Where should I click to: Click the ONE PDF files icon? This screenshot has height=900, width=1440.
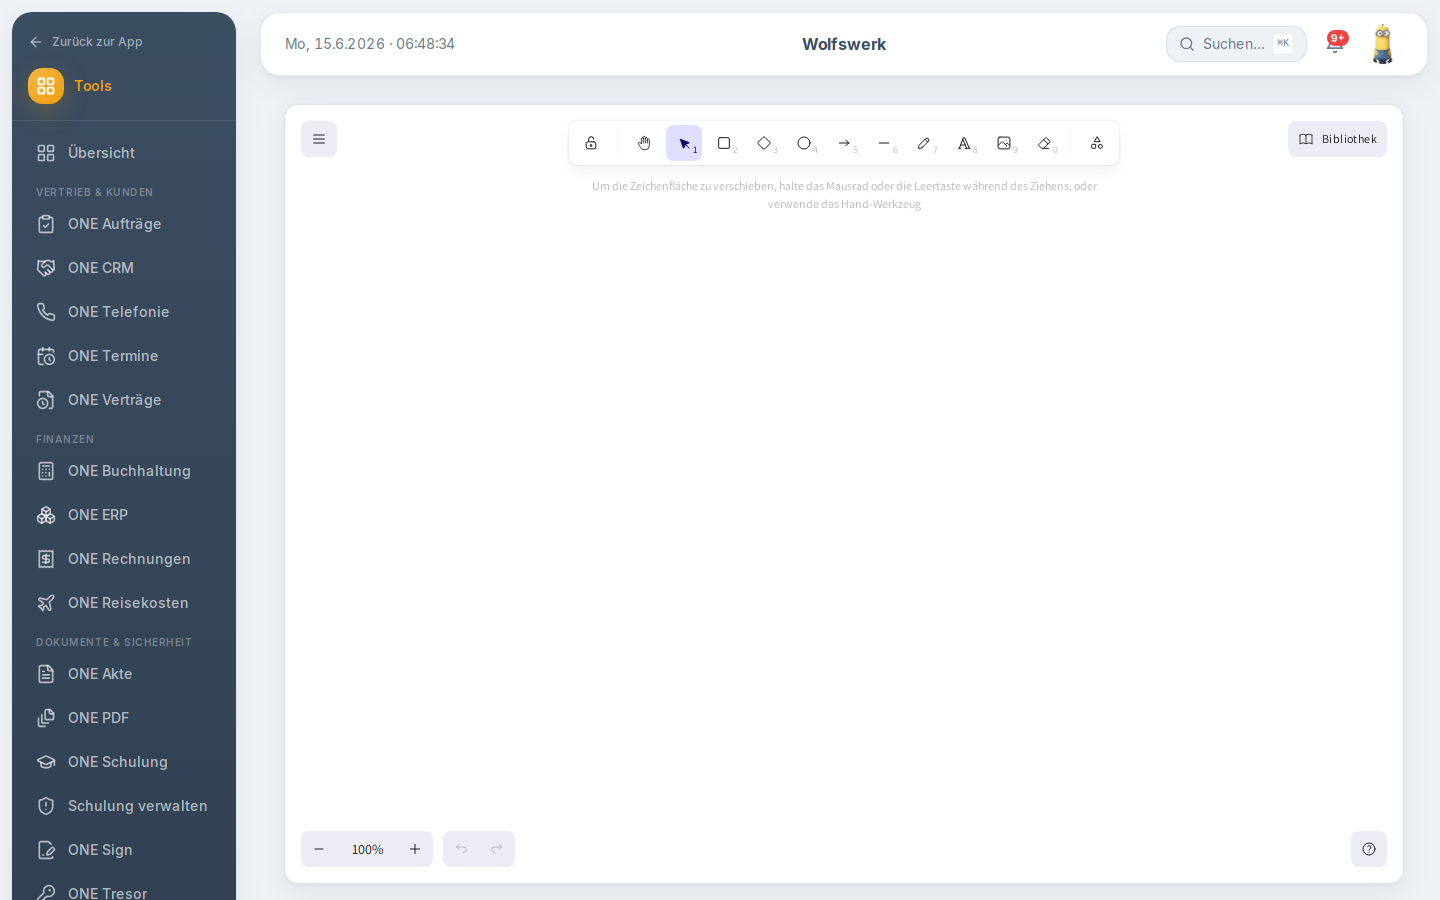point(46,718)
